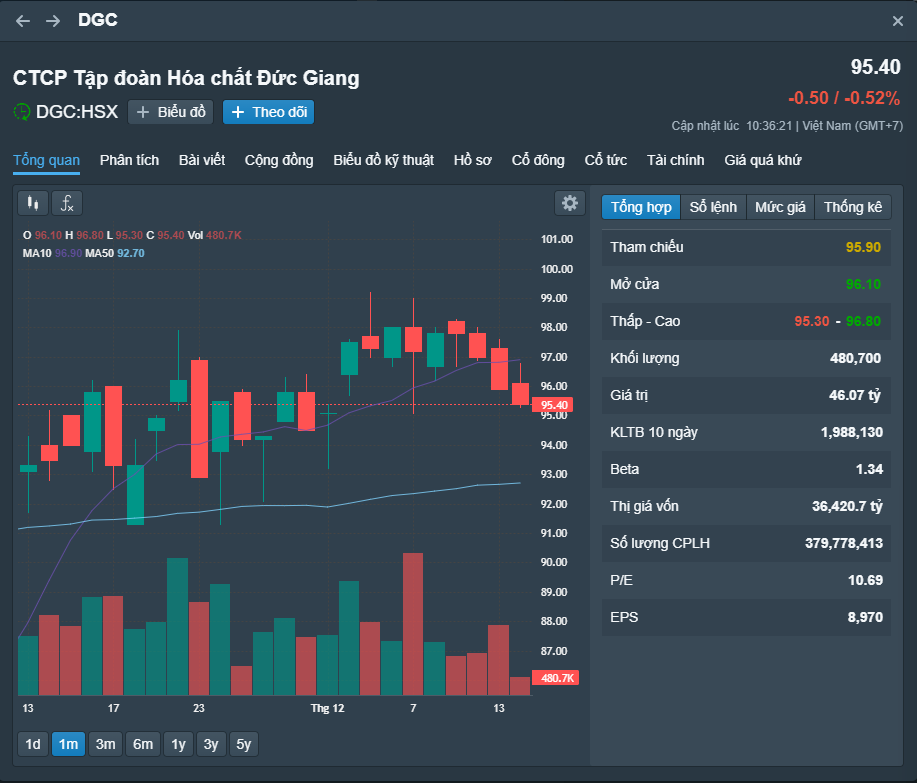The height and width of the screenshot is (783, 917).
Task: Follow DGC with Theo dõi button
Action: 268,112
